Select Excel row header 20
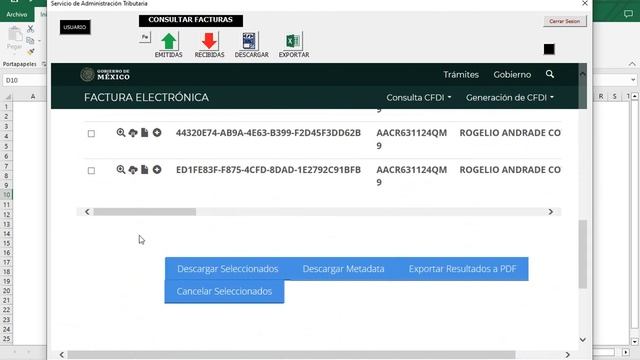 tap(7, 291)
